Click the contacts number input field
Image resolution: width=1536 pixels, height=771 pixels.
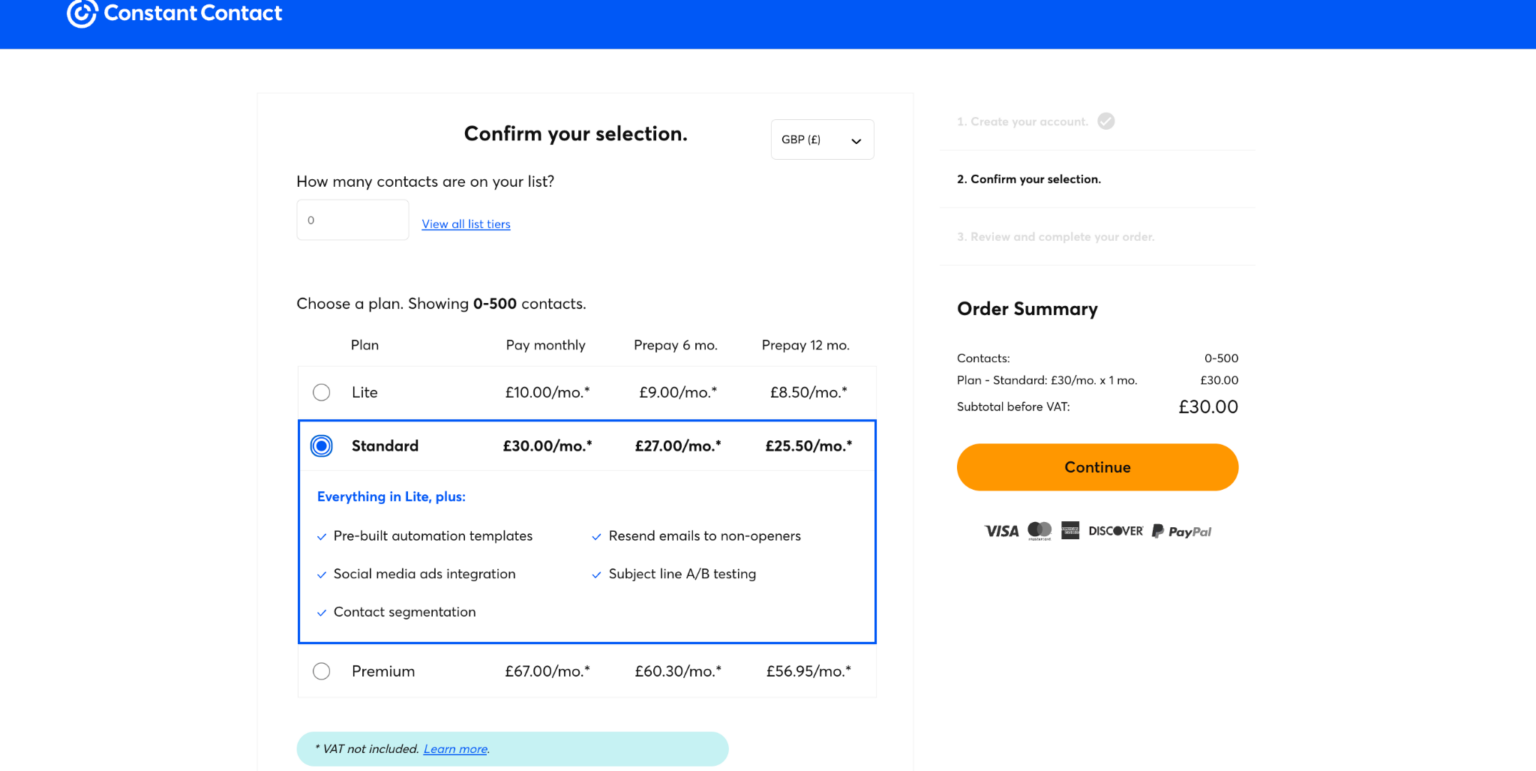coord(352,219)
